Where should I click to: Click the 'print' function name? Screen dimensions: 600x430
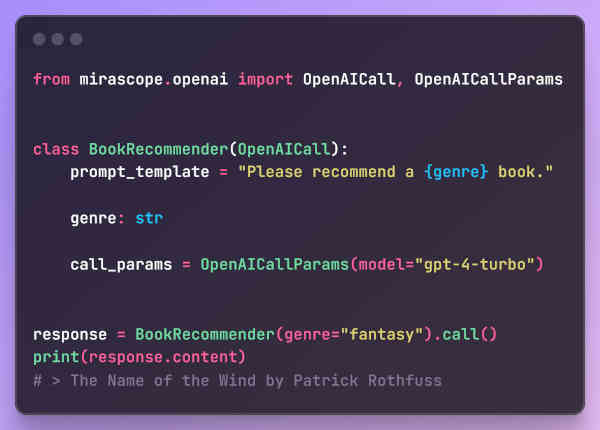56,357
